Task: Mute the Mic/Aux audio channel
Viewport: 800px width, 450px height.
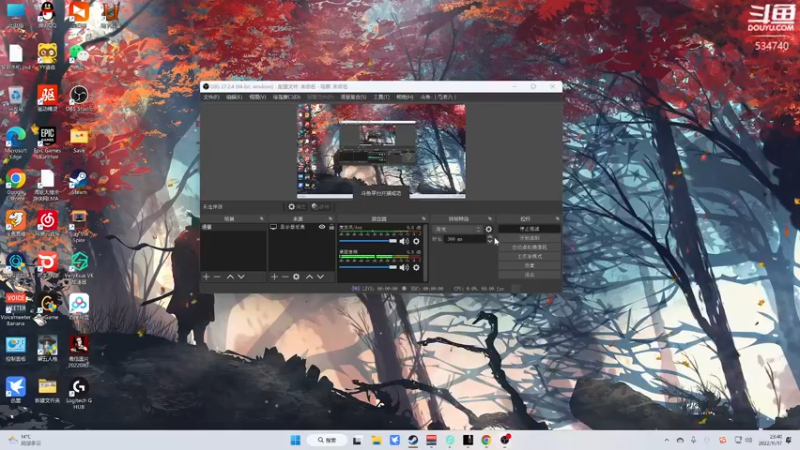Action: point(404,241)
